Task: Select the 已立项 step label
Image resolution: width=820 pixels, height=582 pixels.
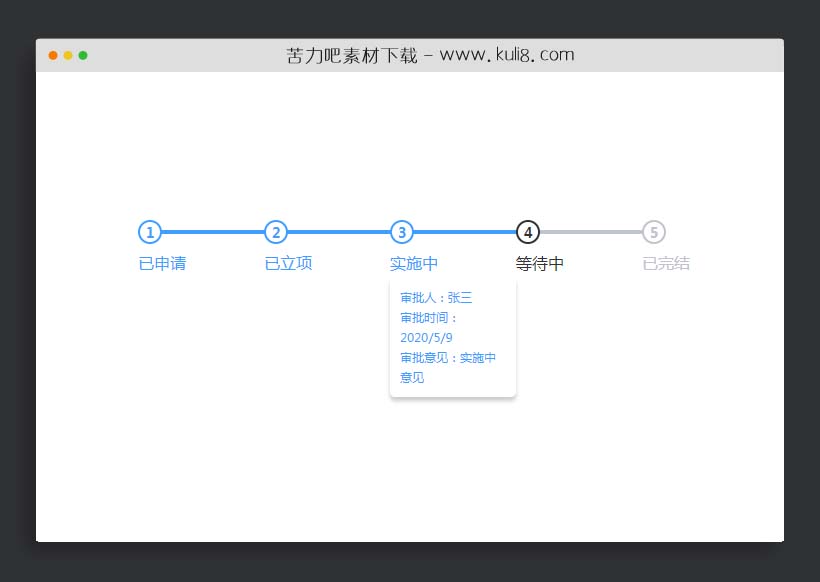Action: point(287,263)
